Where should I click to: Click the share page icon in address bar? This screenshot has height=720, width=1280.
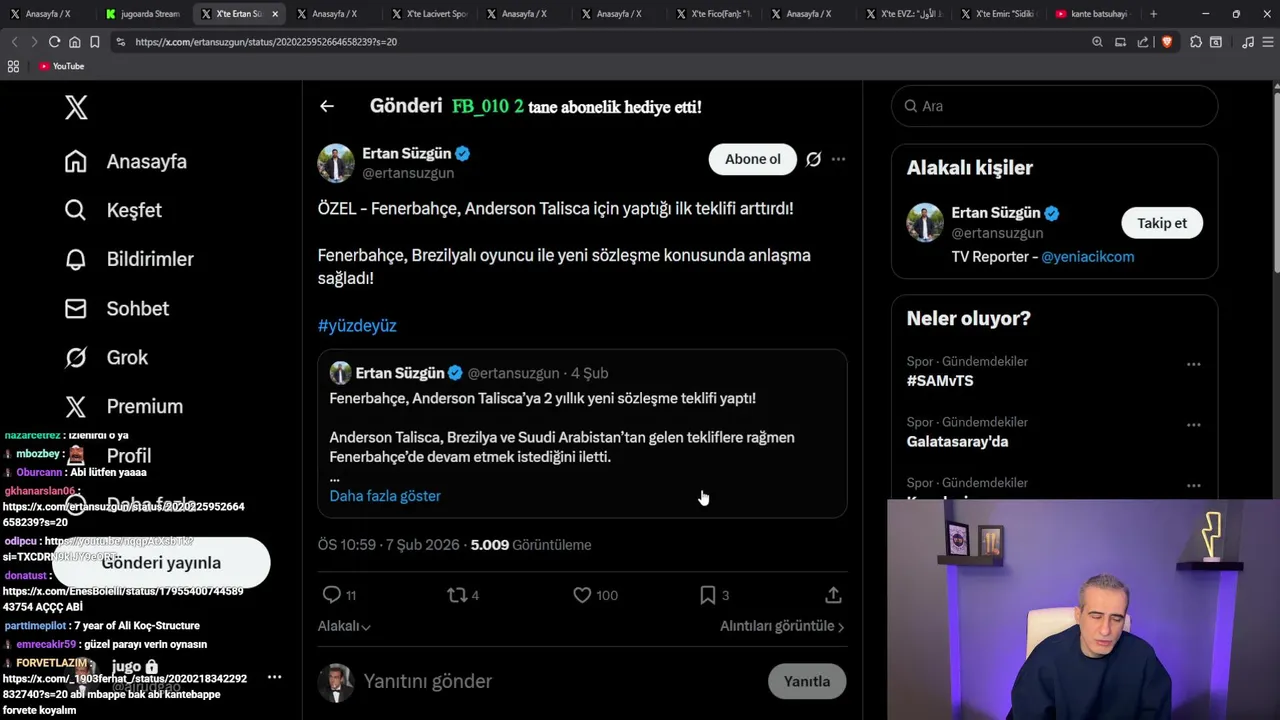click(x=1143, y=42)
